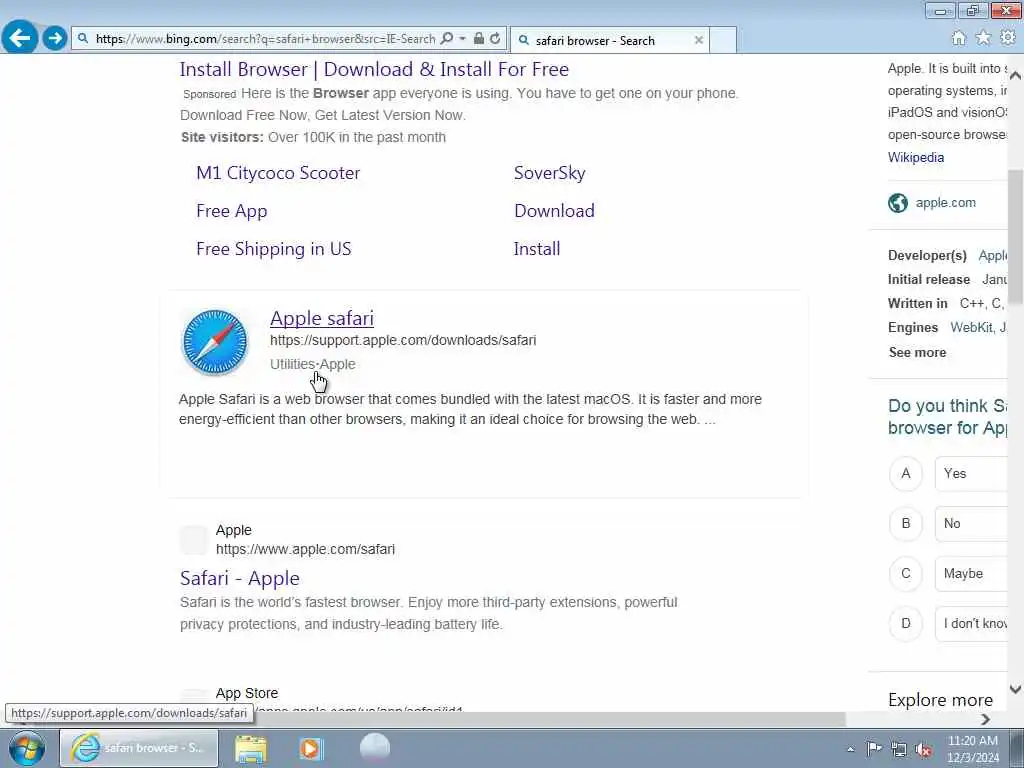
Task: Click the address bar URL field
Action: (265, 39)
